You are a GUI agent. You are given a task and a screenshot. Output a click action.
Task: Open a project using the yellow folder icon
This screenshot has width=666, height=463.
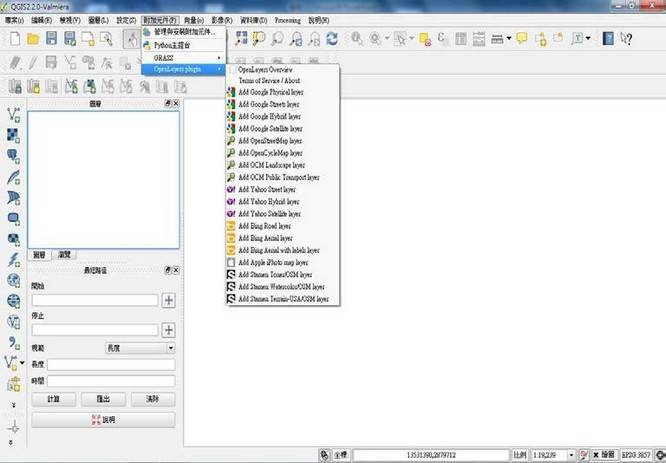click(x=33, y=39)
